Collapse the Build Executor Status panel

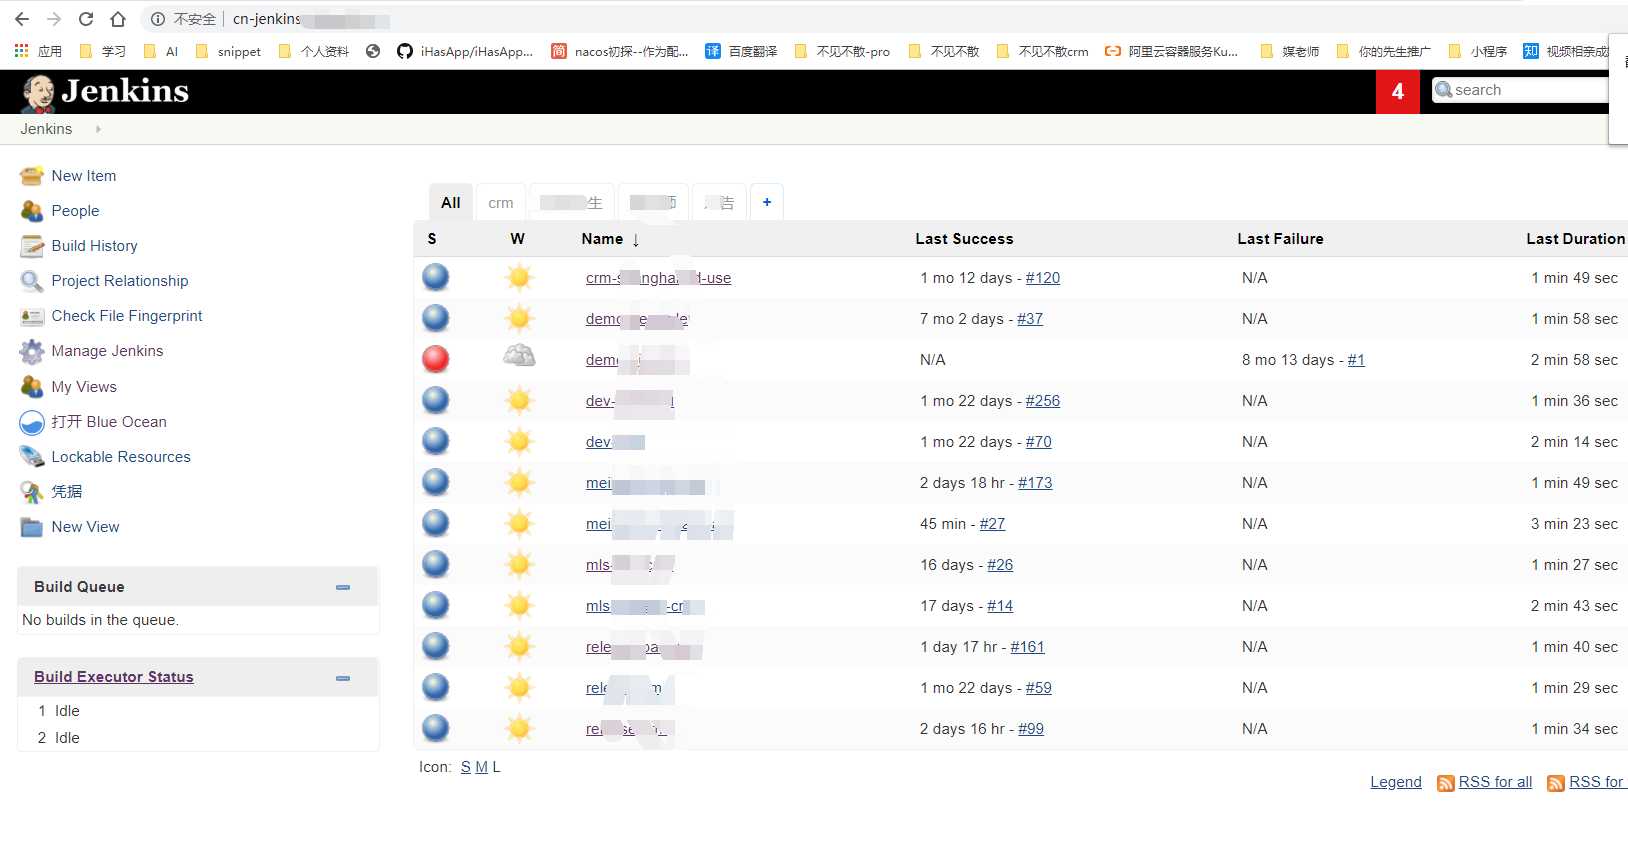point(343,678)
